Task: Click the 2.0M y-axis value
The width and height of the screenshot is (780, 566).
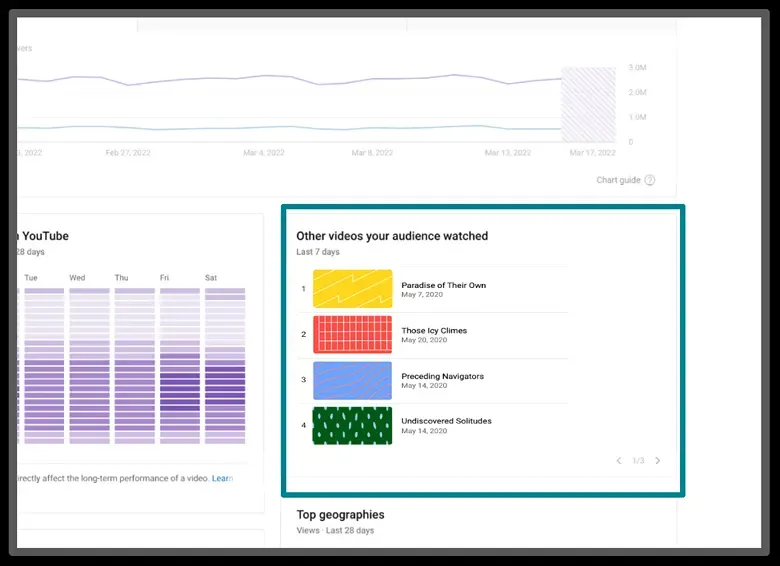Action: 637,92
